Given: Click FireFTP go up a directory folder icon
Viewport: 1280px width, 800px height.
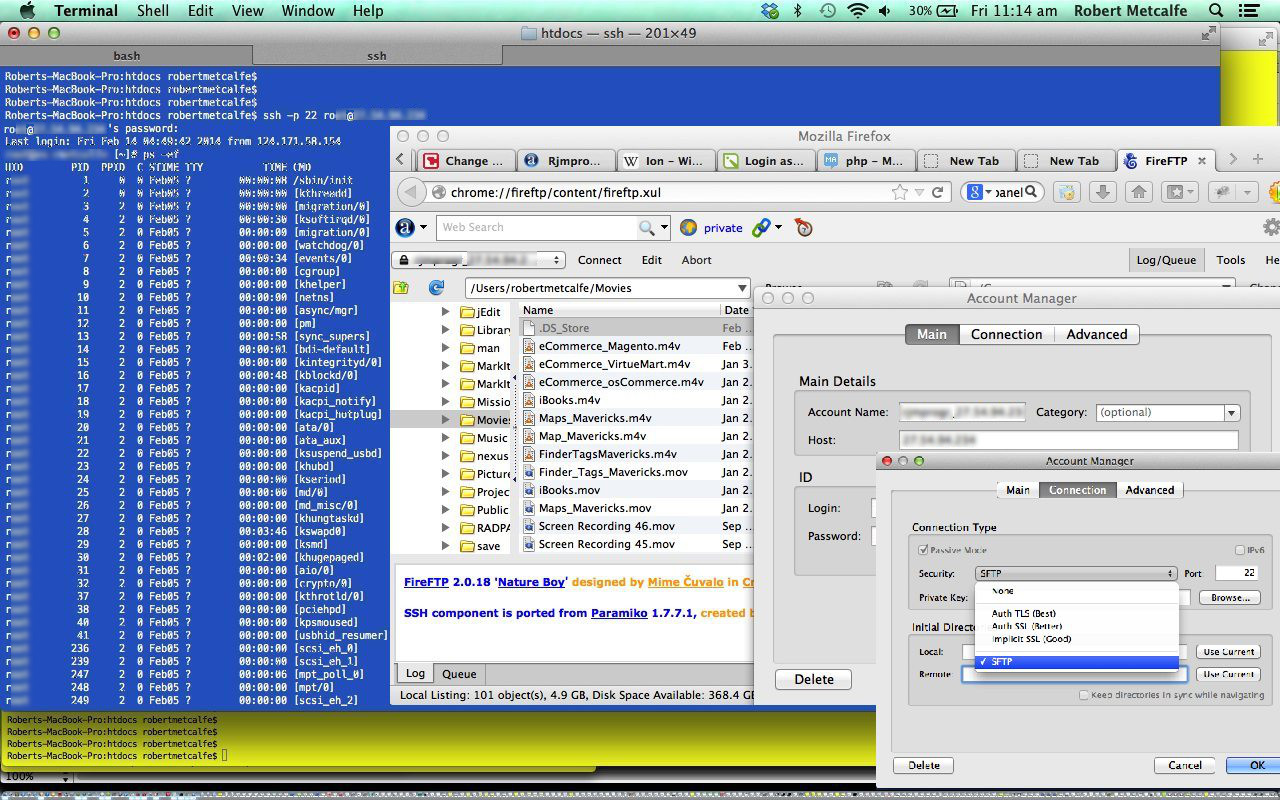Looking at the screenshot, I should click(401, 288).
